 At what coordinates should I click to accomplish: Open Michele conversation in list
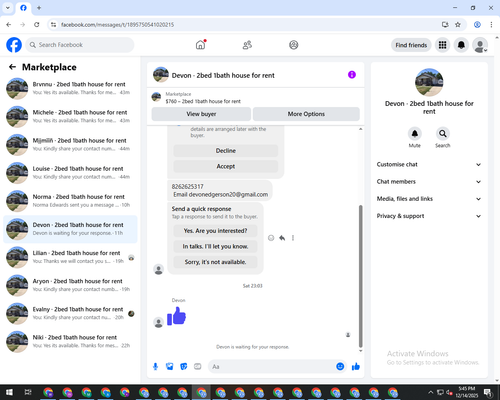point(70,117)
